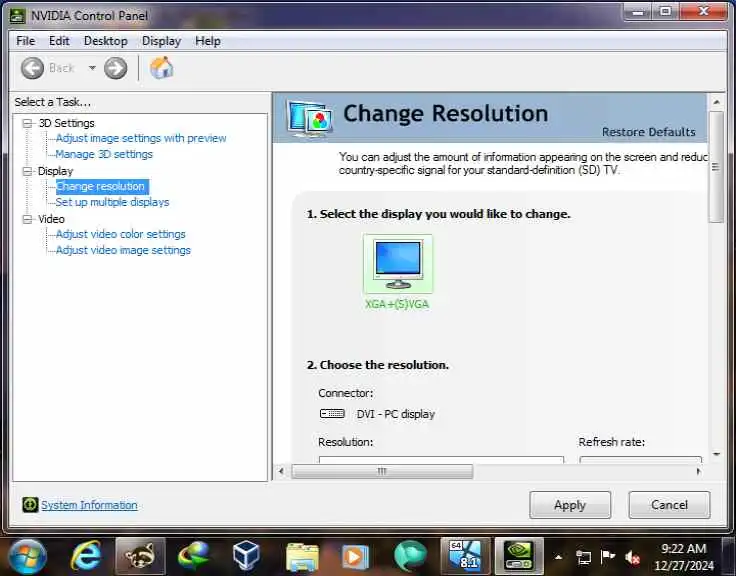Click the vertical scrollbar down arrow
The height and width of the screenshot is (576, 736).
(x=716, y=454)
